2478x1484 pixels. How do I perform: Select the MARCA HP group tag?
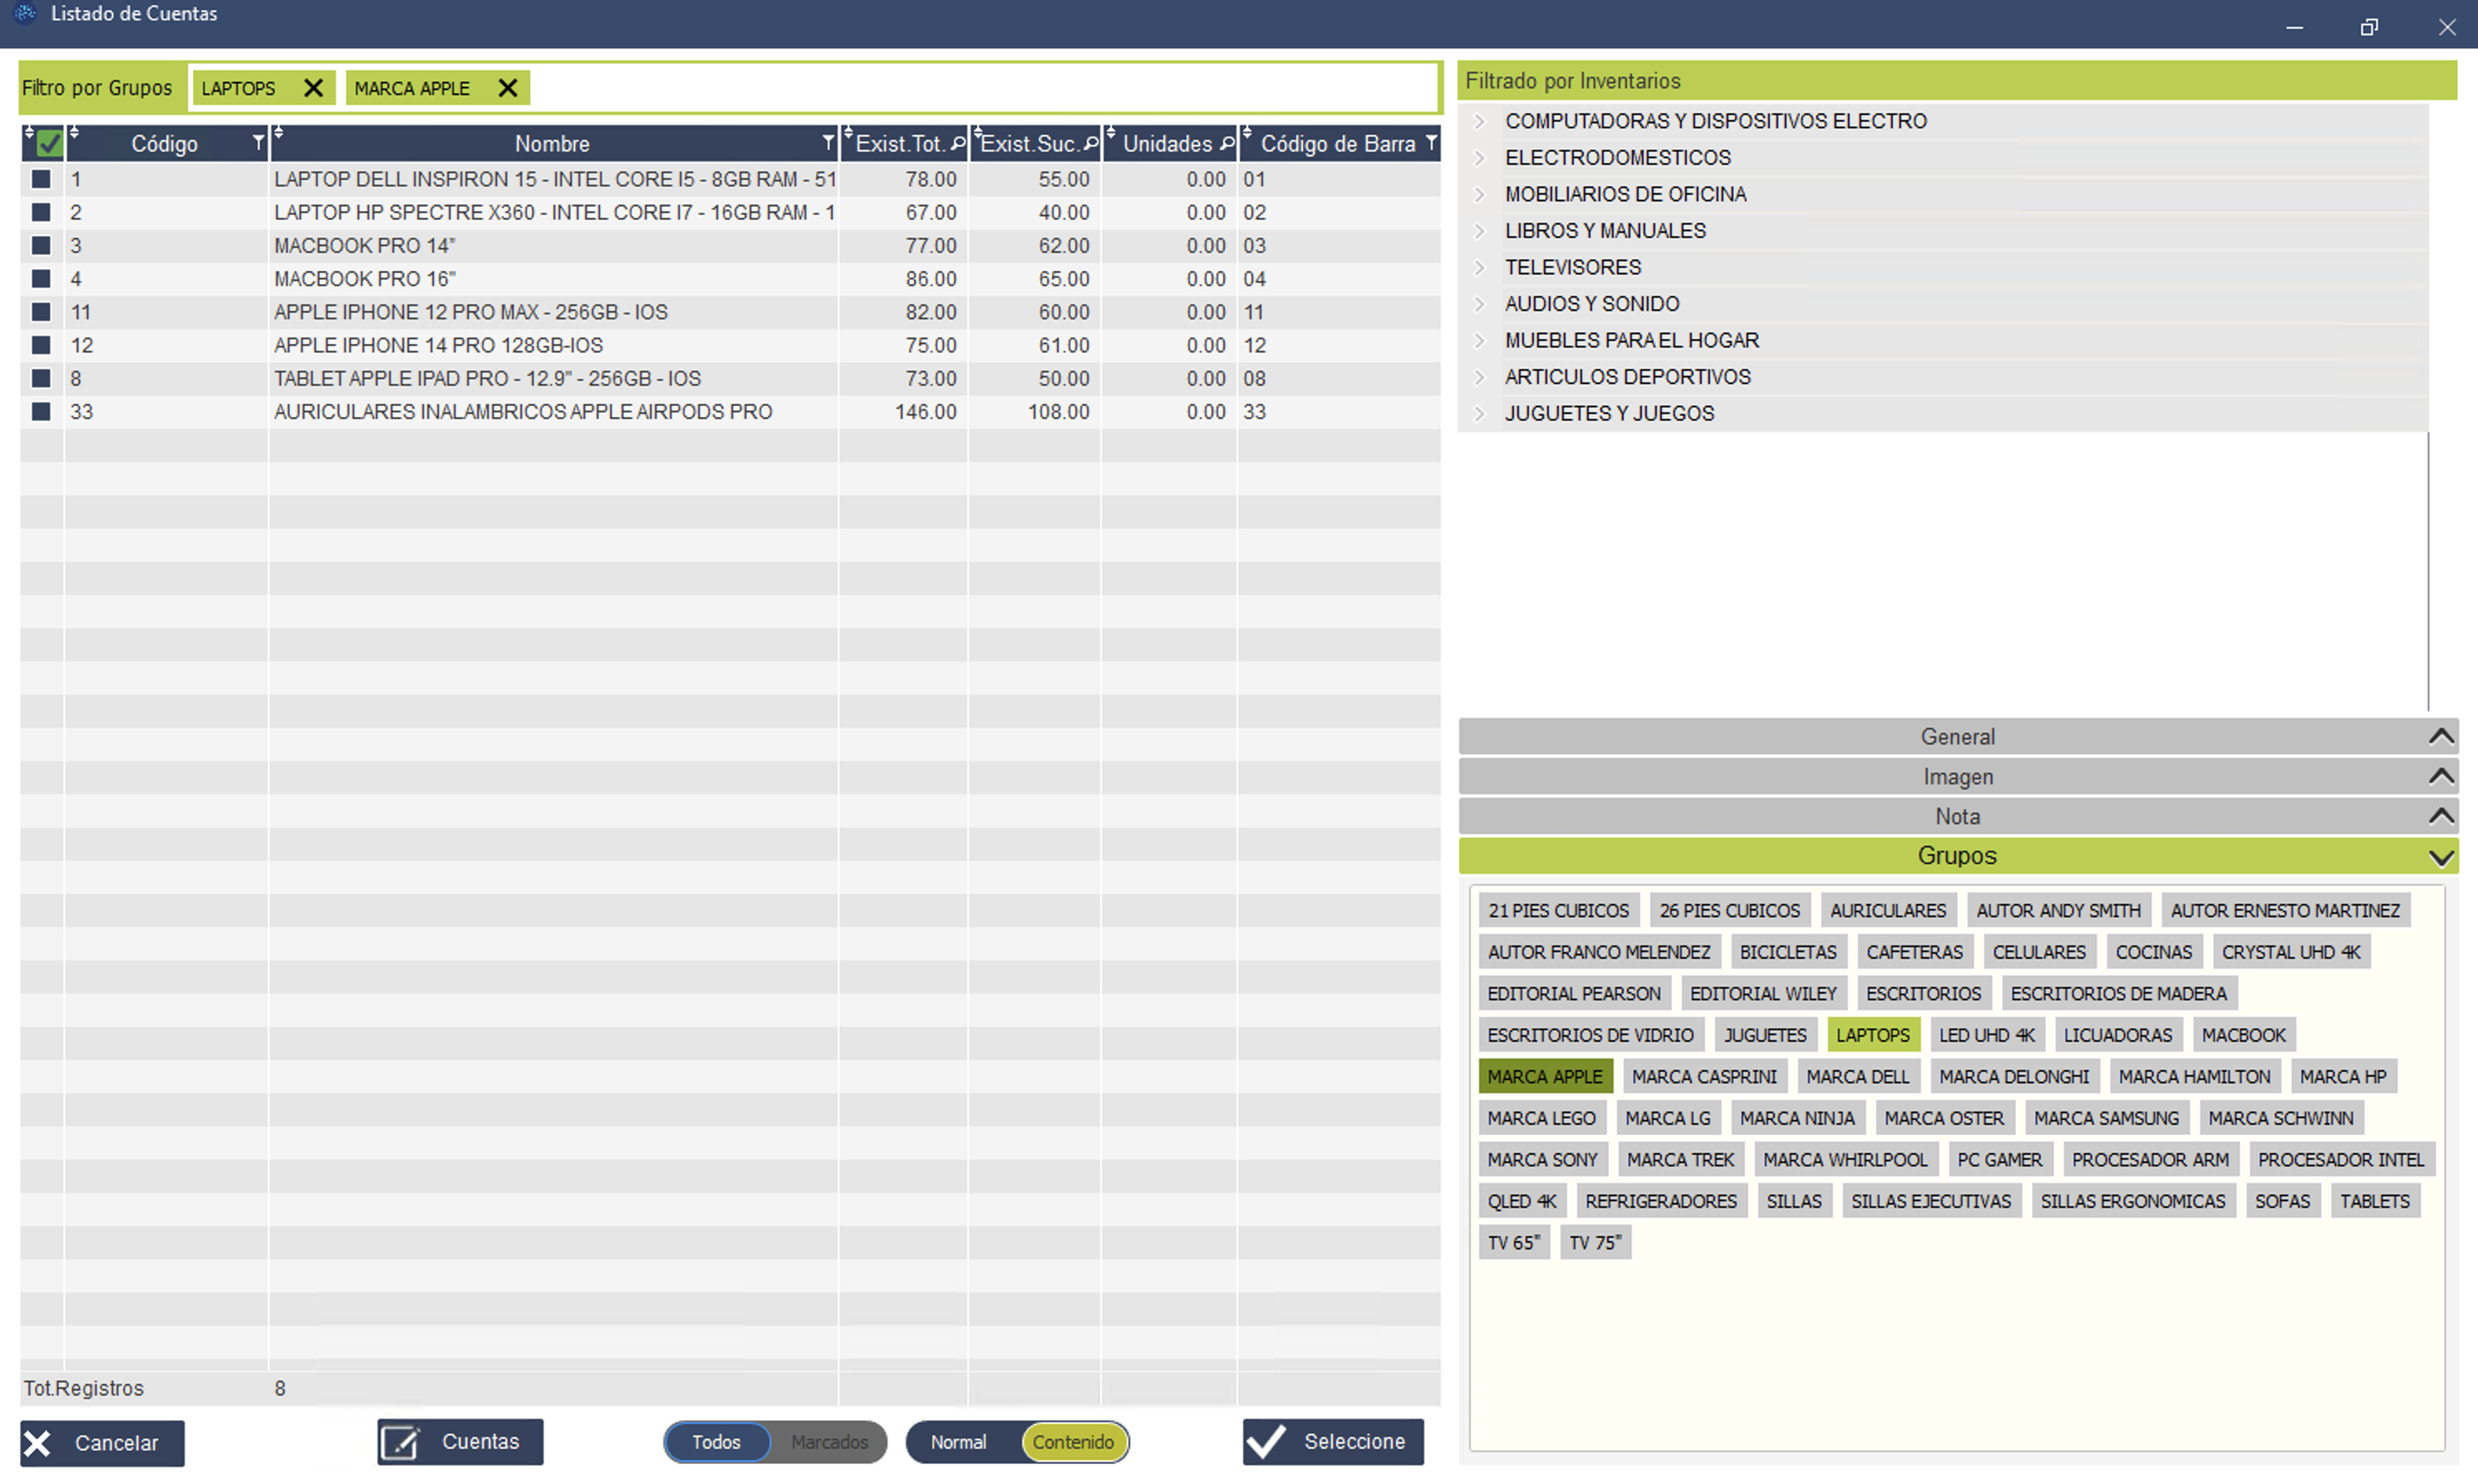2342,1077
